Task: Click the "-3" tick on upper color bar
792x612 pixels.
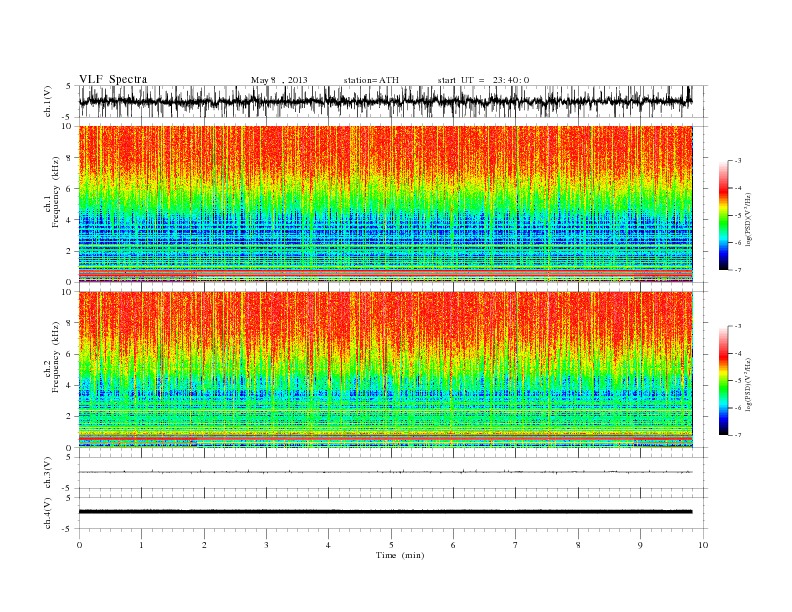Action: pyautogui.click(x=738, y=161)
